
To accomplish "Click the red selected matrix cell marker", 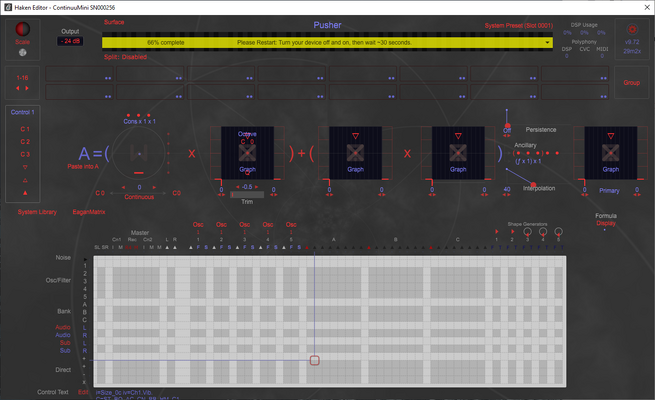I will point(315,360).
